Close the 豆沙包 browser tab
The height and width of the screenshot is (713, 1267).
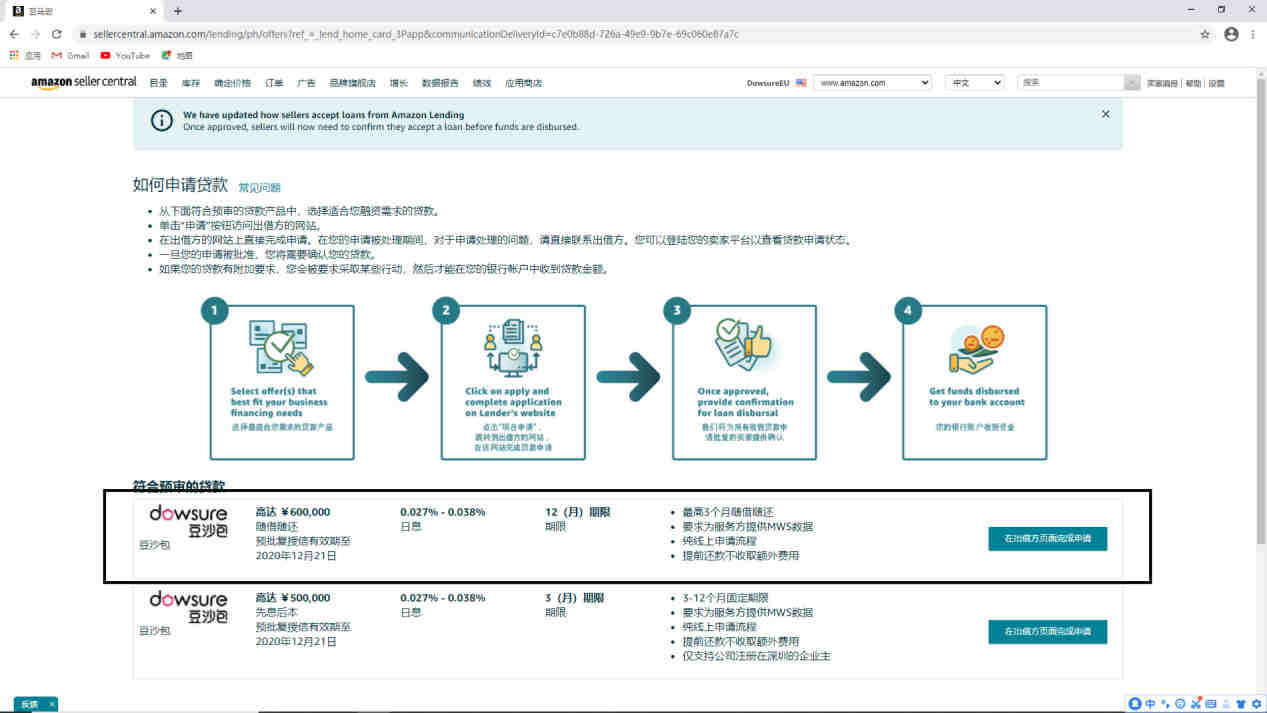click(152, 11)
